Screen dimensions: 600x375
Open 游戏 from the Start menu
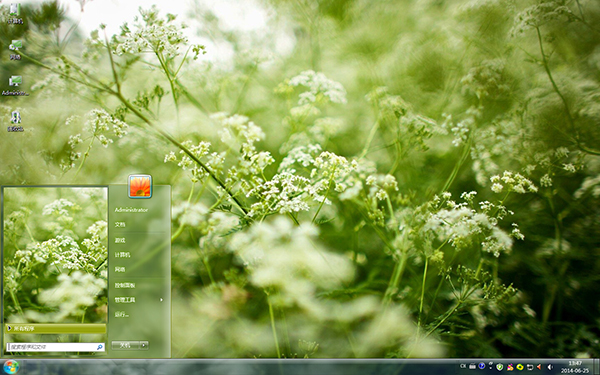coord(120,240)
